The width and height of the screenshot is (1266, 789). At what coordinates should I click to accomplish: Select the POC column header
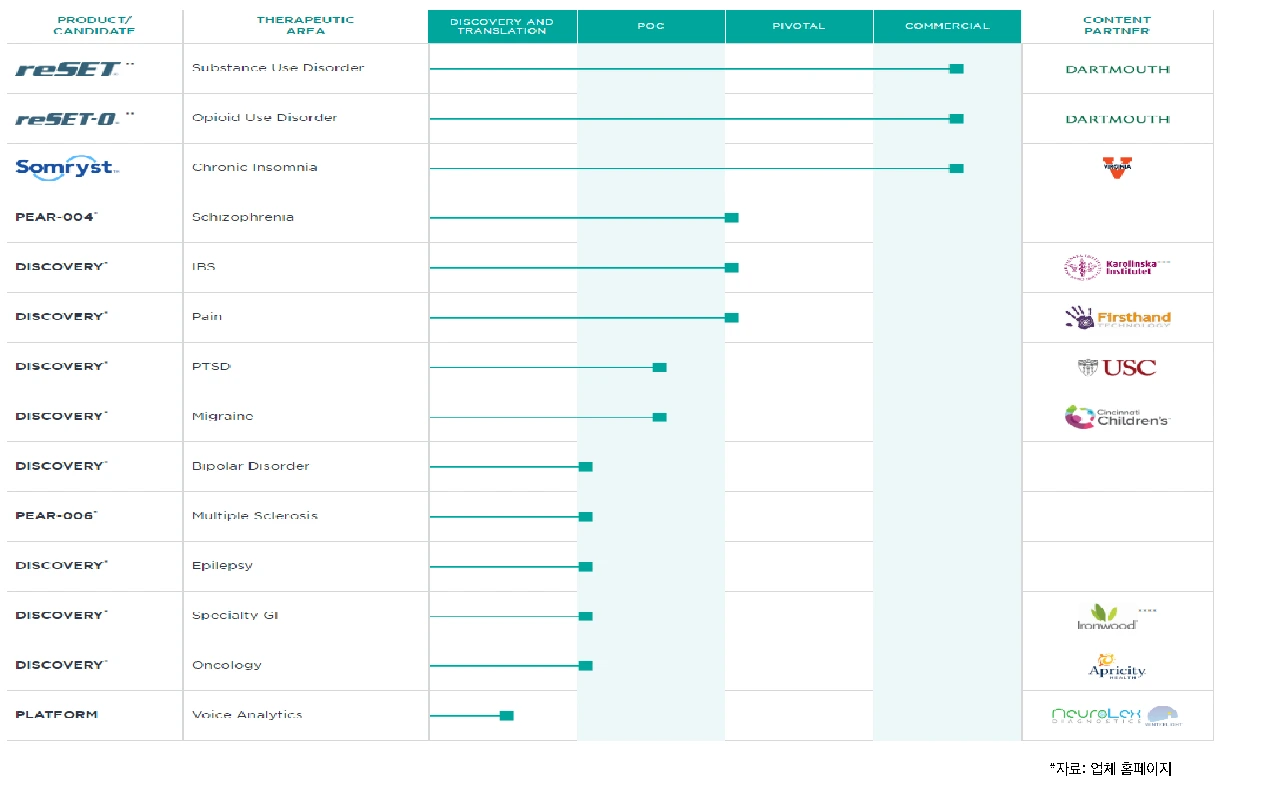coord(651,26)
